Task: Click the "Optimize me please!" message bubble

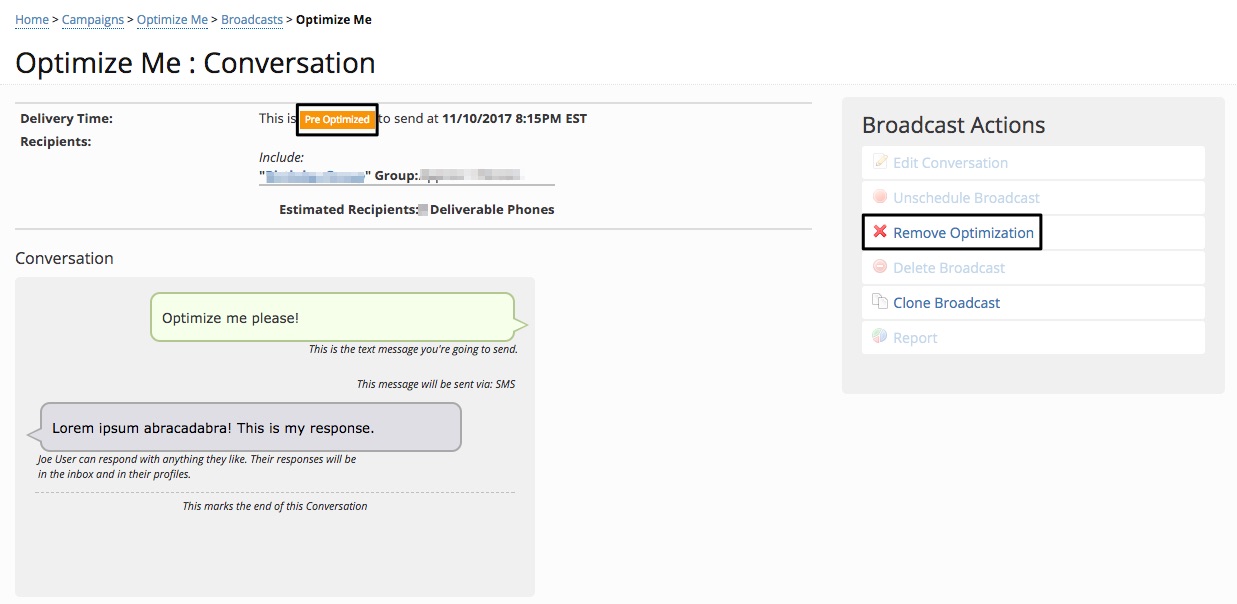Action: [x=337, y=317]
